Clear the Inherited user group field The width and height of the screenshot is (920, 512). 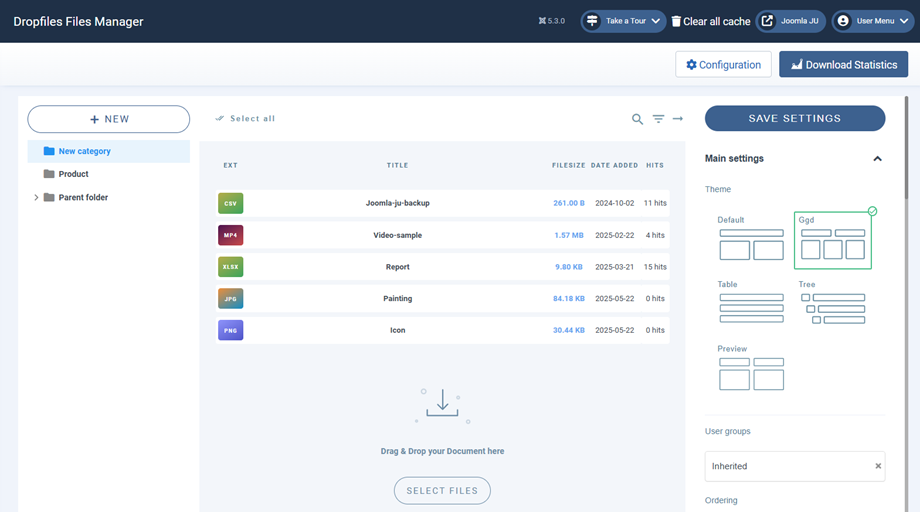click(x=878, y=466)
